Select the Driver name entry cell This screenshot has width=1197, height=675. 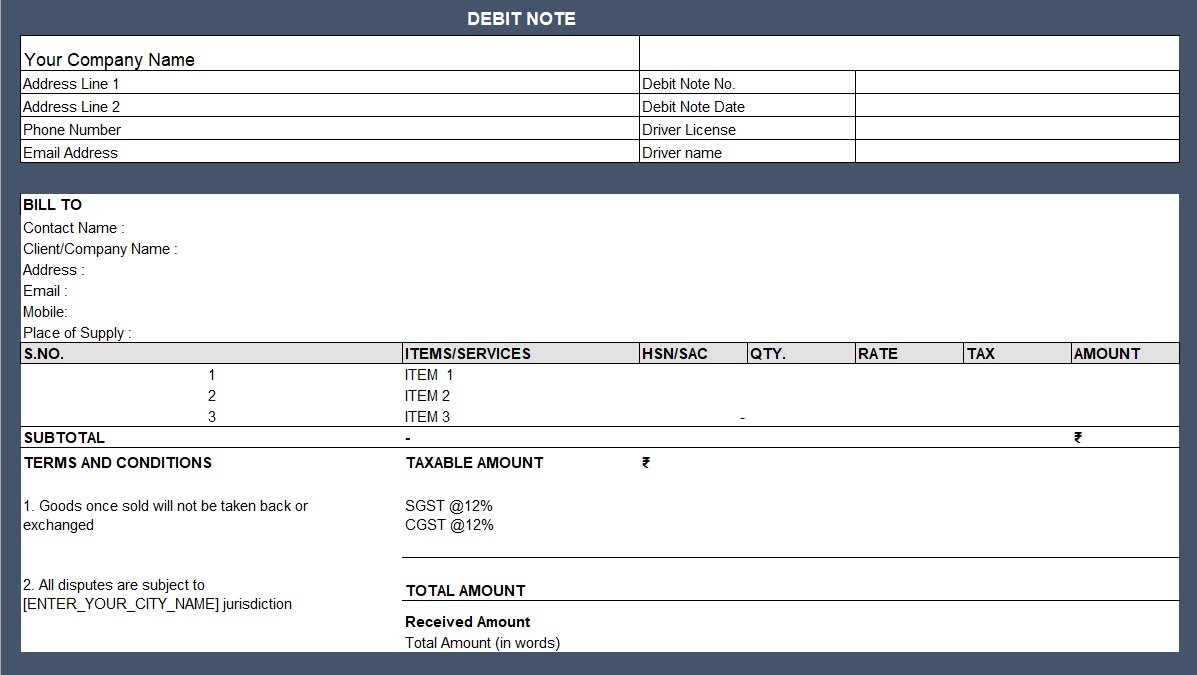point(1015,152)
